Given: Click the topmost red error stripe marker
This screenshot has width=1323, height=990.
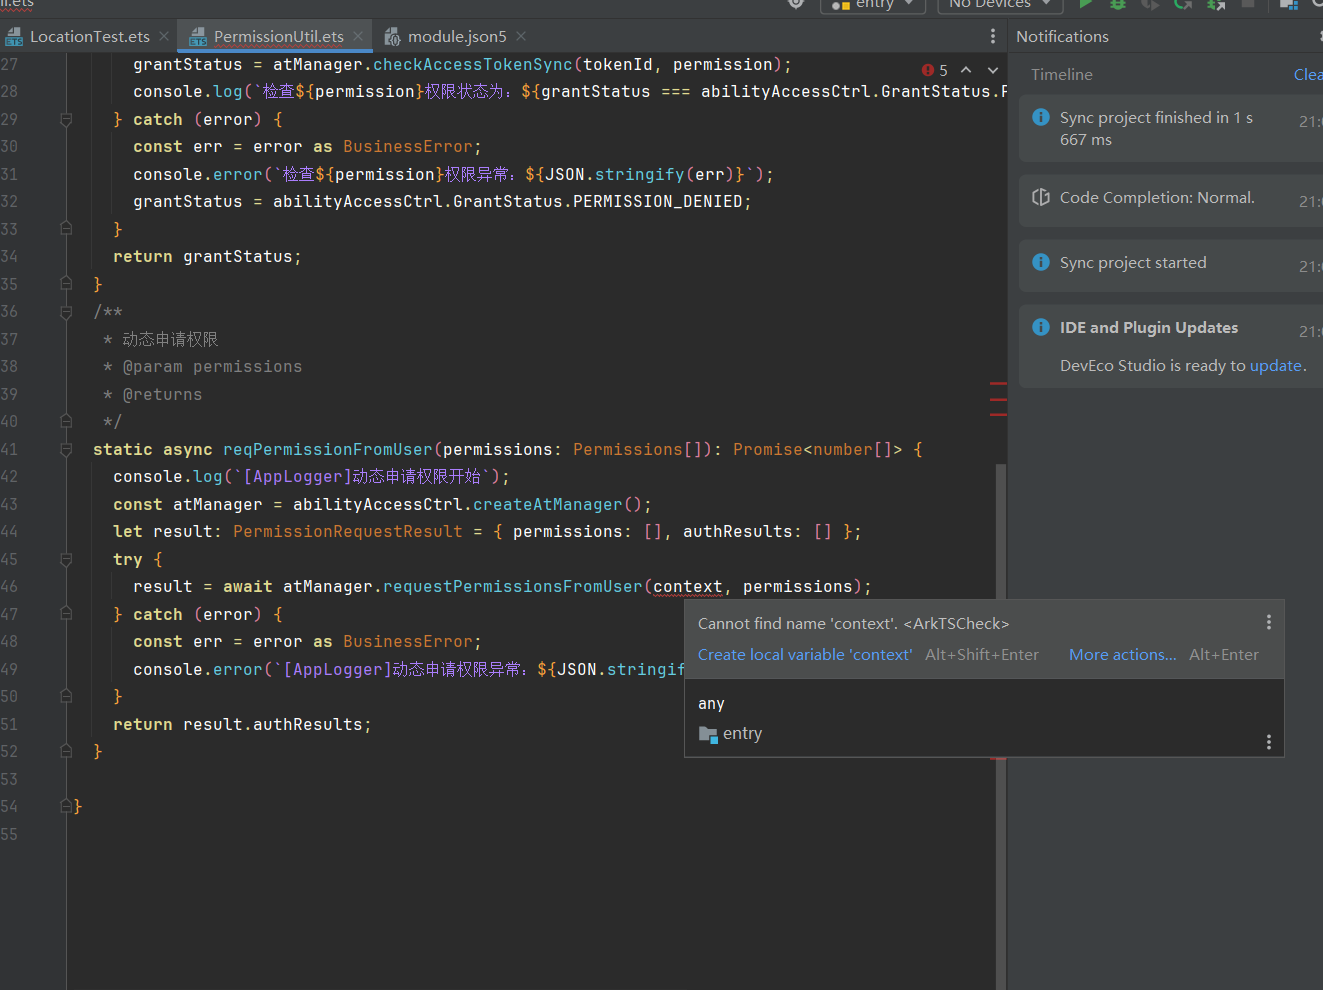Looking at the screenshot, I should (998, 383).
